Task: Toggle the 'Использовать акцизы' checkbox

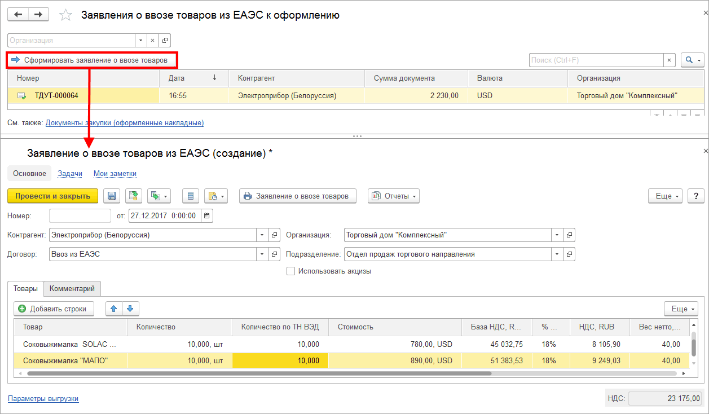Action: (290, 271)
